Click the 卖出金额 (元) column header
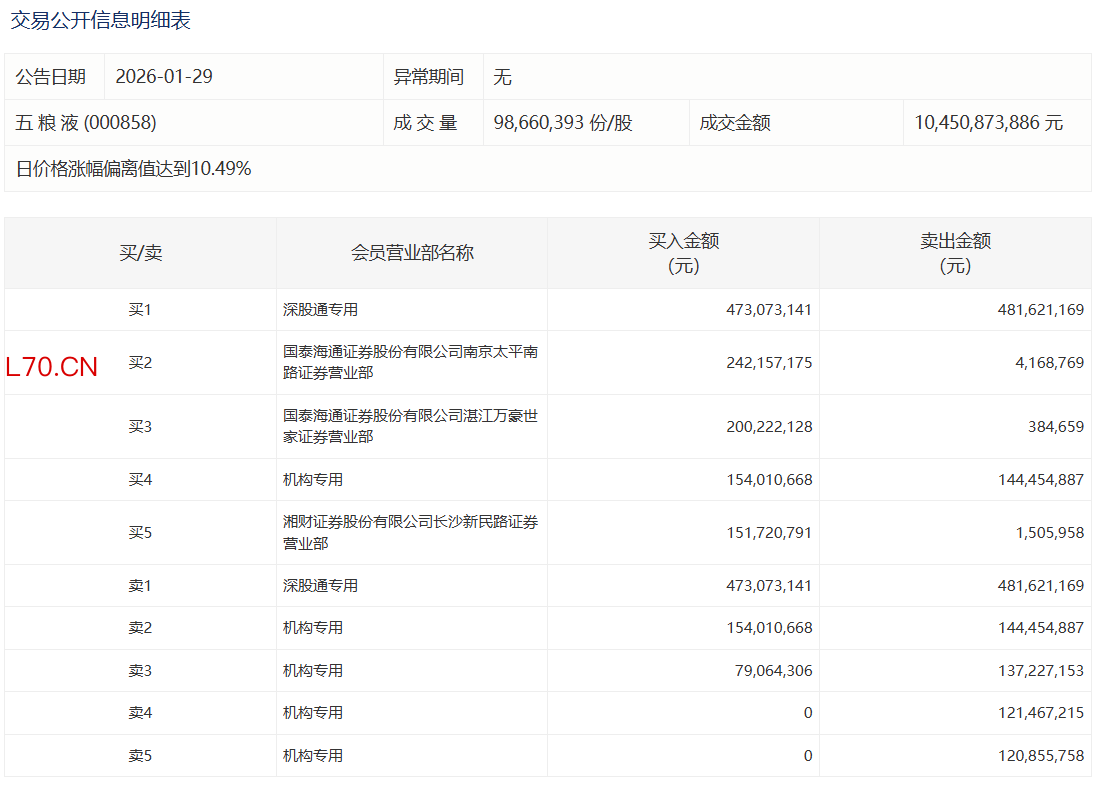Image resolution: width=1101 pixels, height=794 pixels. [955, 253]
